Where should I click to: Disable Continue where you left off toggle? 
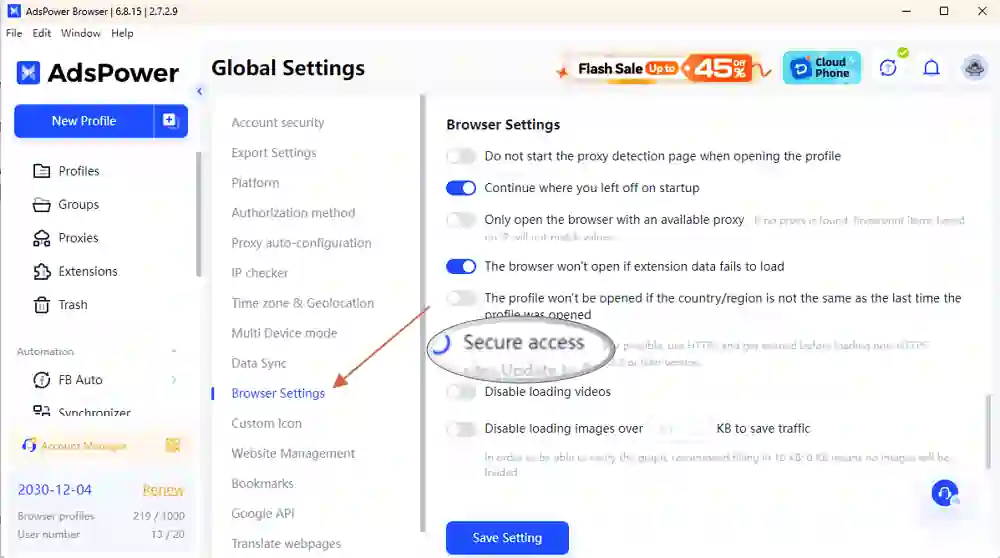tap(461, 188)
